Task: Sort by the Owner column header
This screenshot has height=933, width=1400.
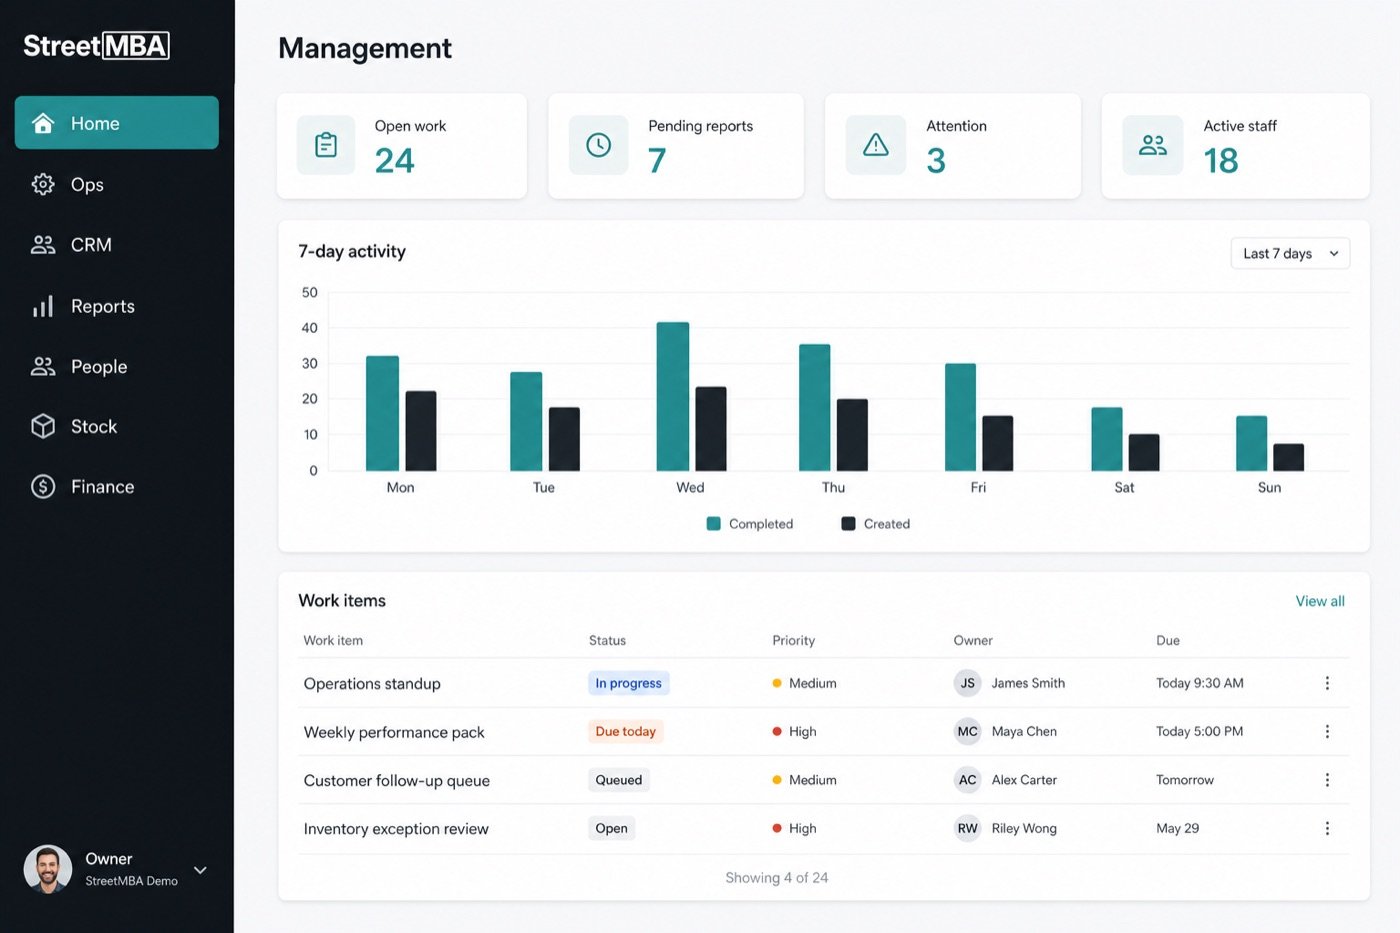Action: [x=973, y=640]
